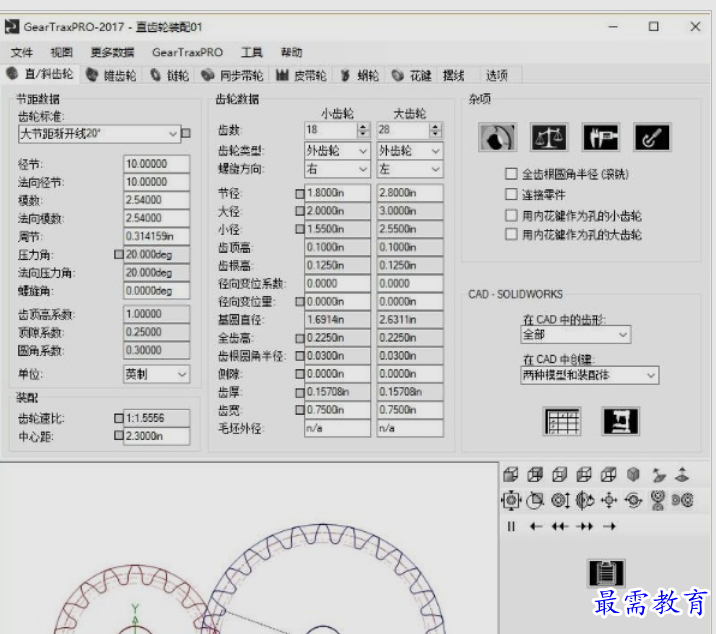Click the circle and square zoom window icon

(535, 501)
